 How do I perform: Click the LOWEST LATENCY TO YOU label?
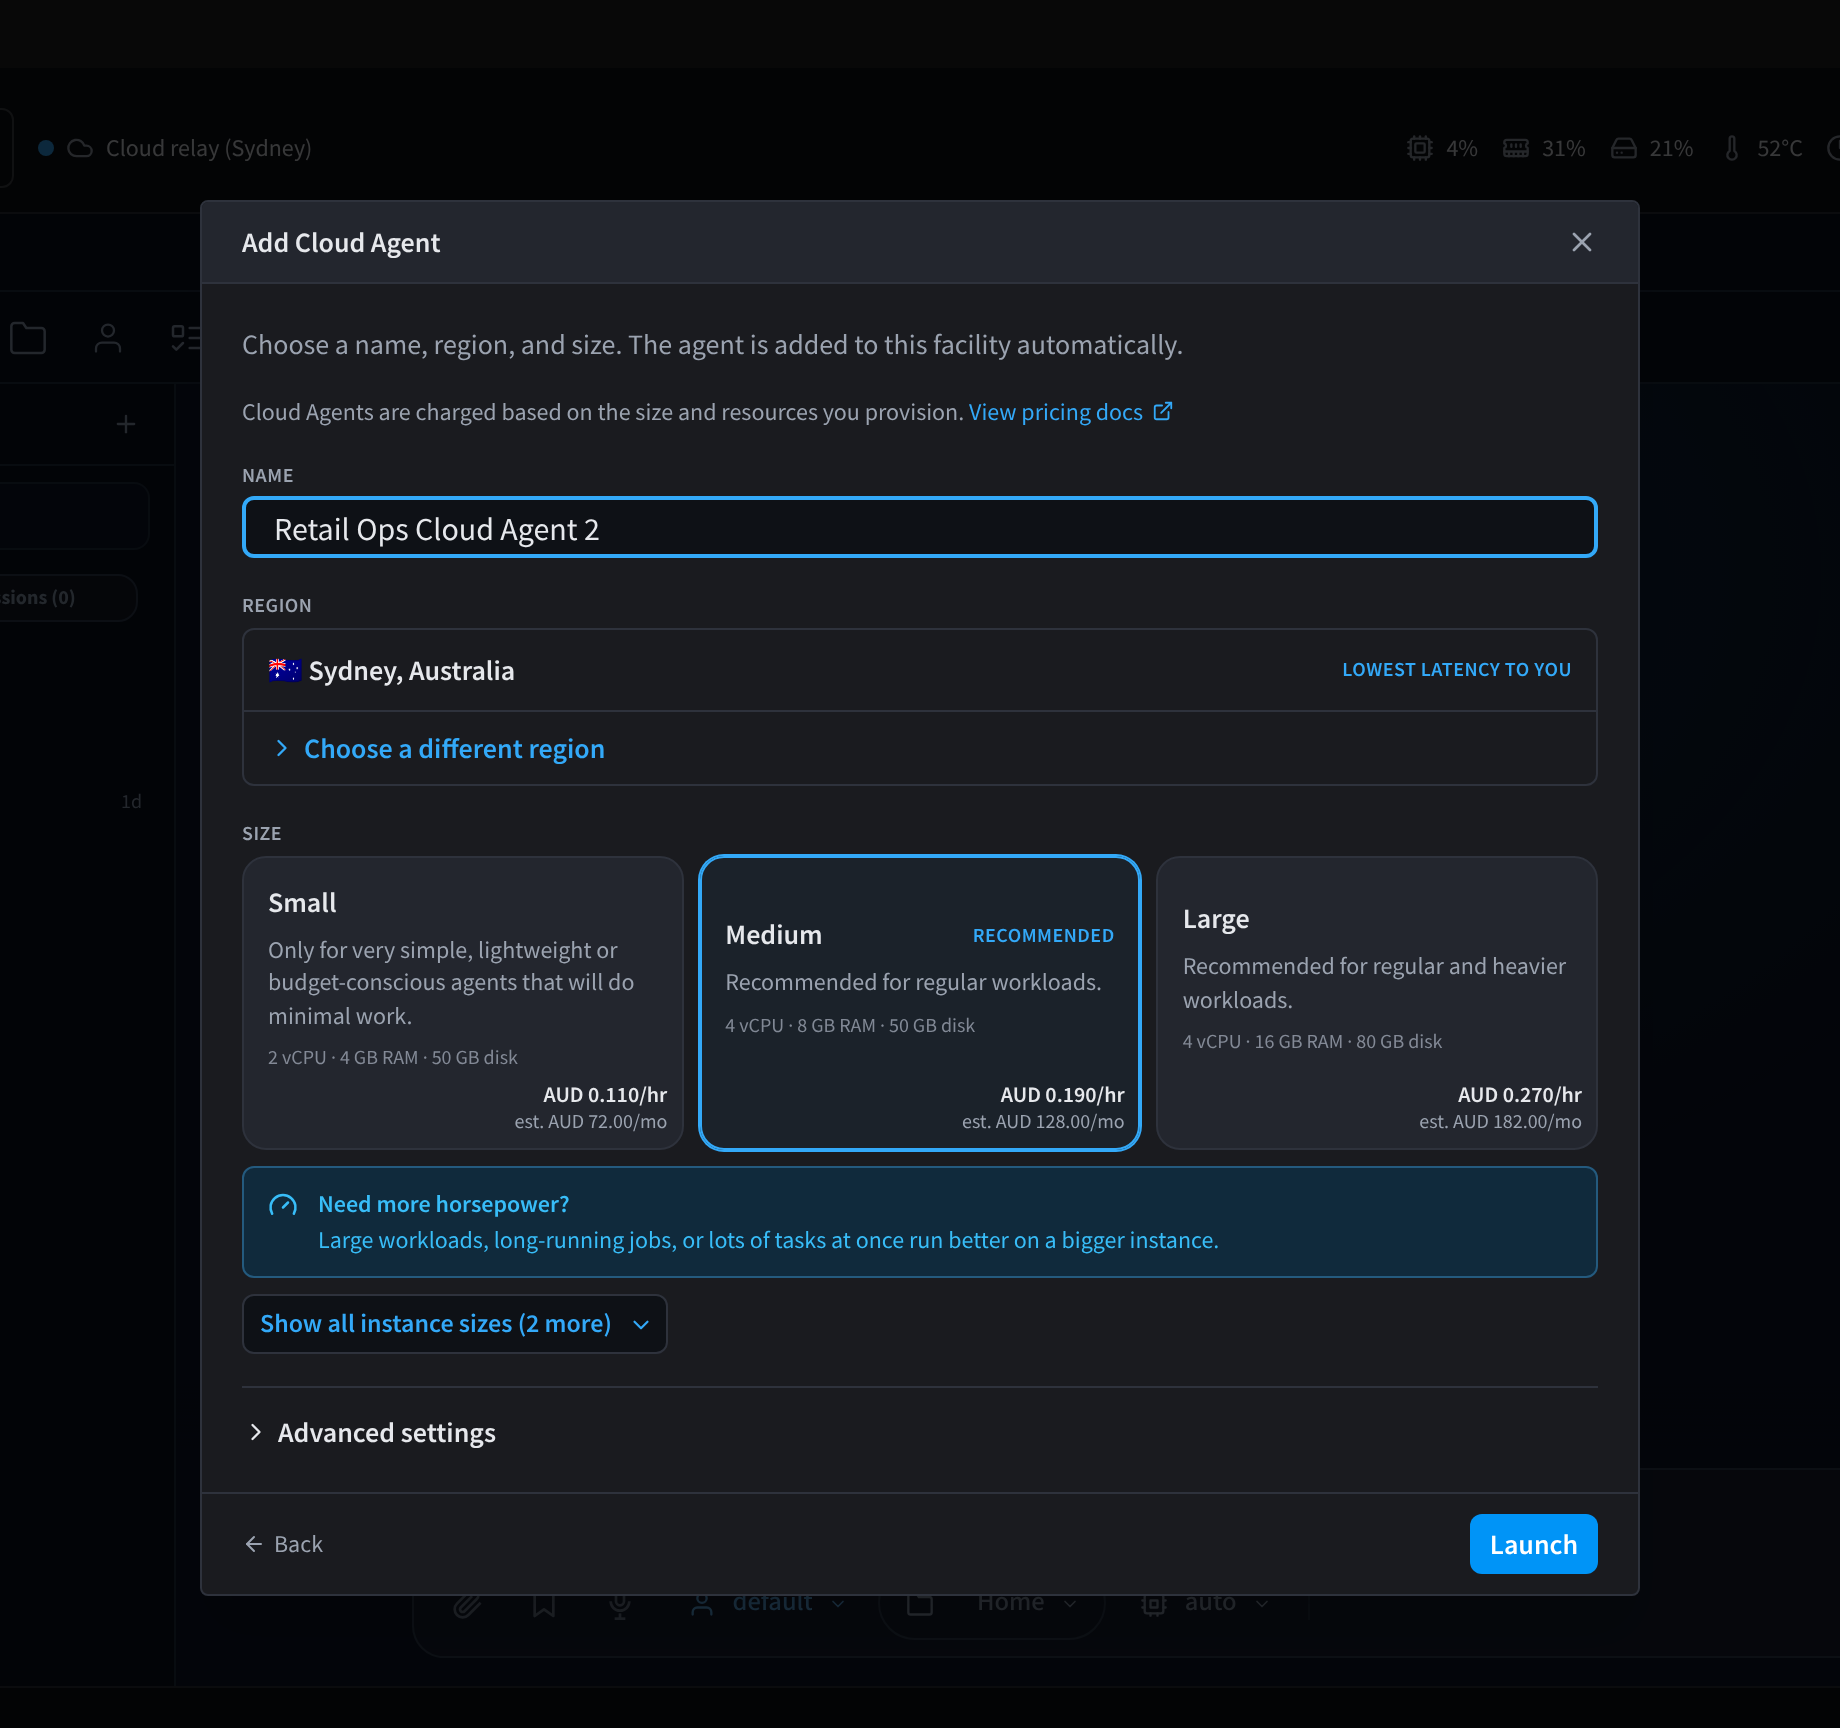click(x=1456, y=670)
